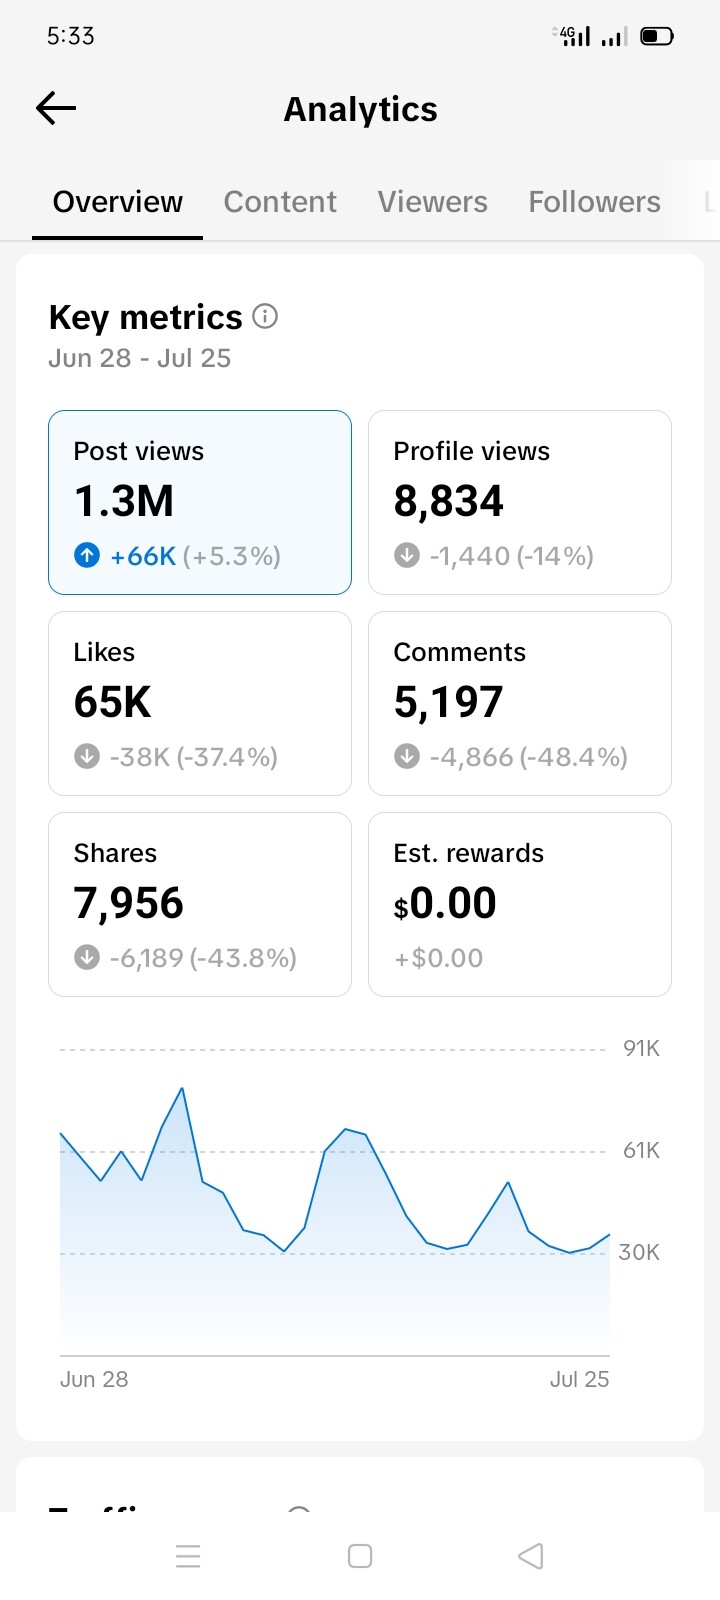Viewport: 720px width, 1600px height.
Task: Tap the Jun 28 - Jul 25 date range
Action: [x=140, y=358]
